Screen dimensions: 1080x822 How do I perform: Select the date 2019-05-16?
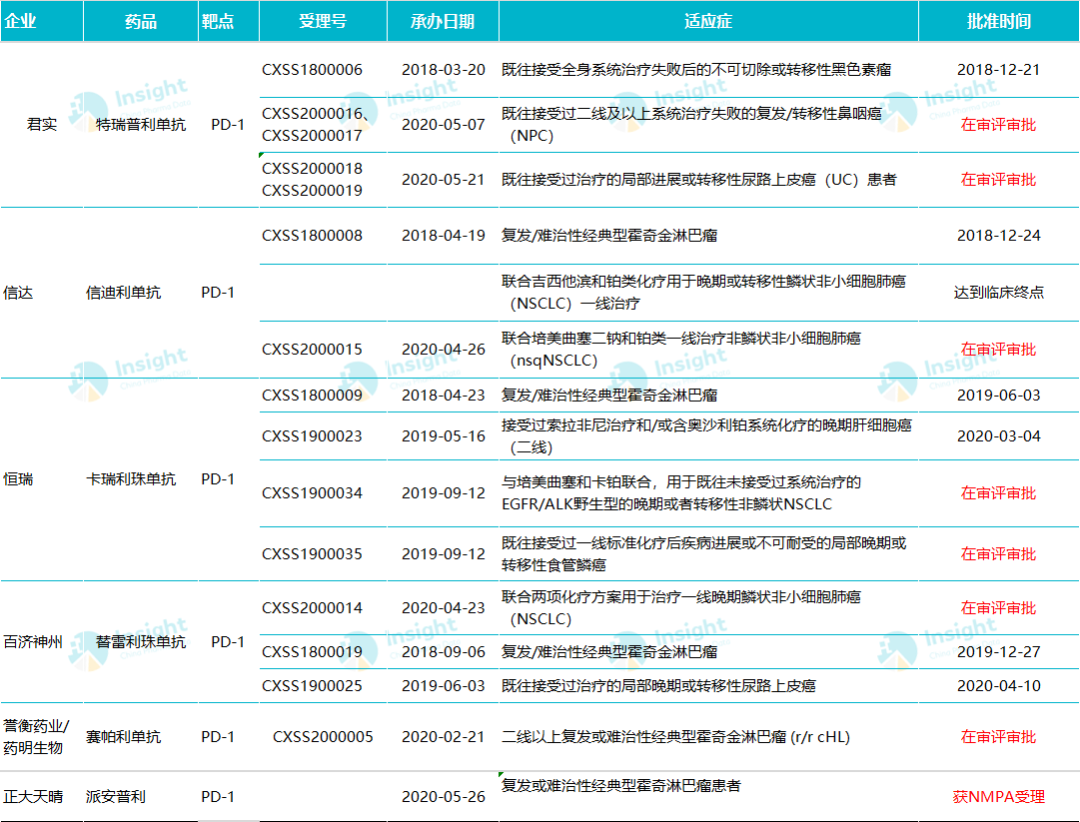click(444, 436)
